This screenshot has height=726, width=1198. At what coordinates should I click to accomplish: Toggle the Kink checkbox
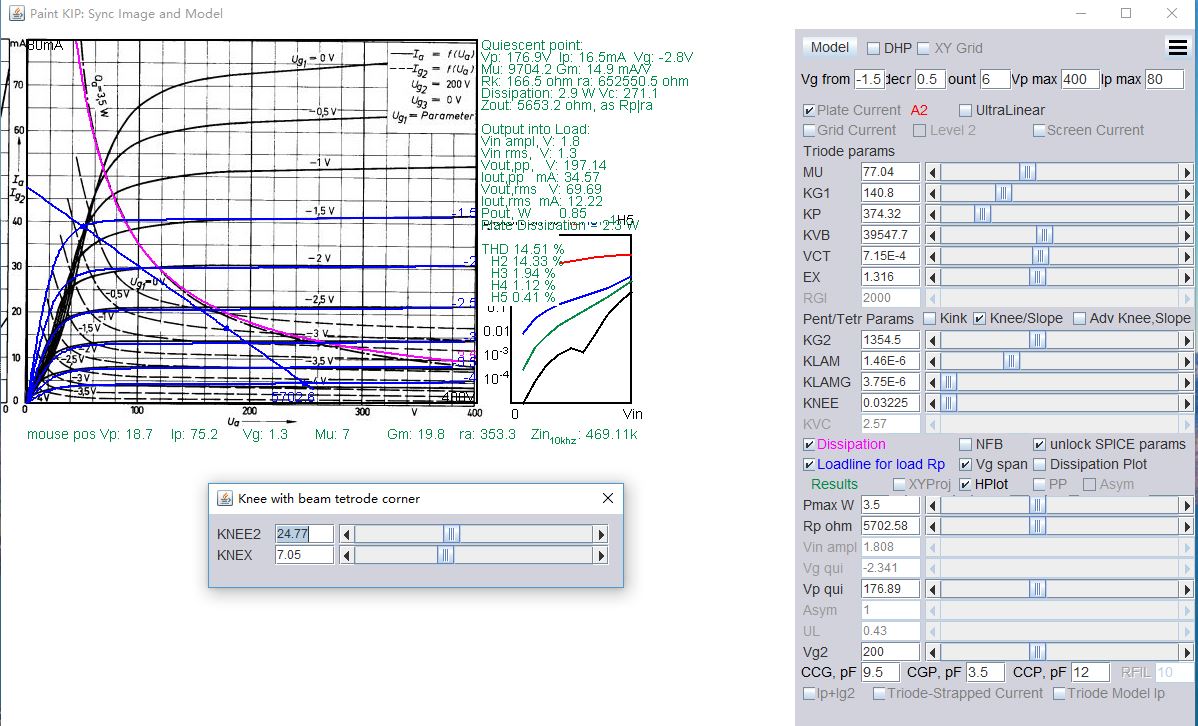(930, 318)
